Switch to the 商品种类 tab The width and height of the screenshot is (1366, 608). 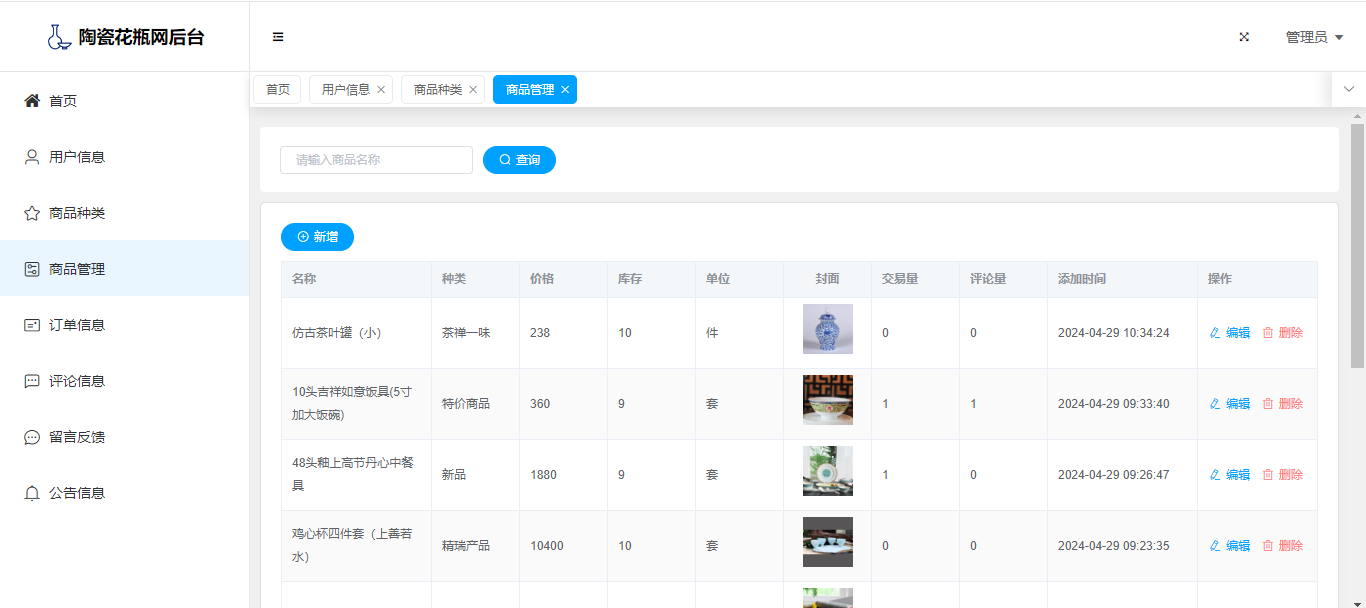[437, 90]
